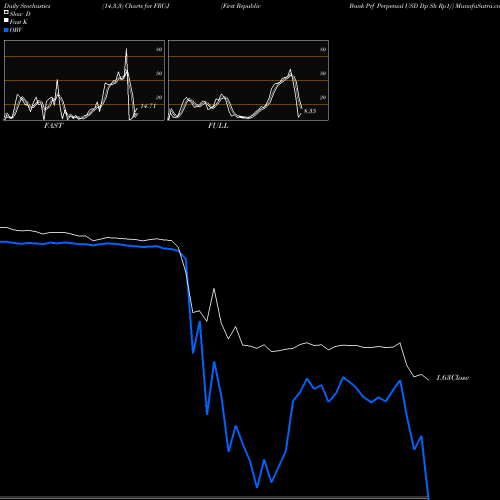500x500 pixels.
Task: Click the 80 axis label in FAST chart
Action: tap(159, 49)
